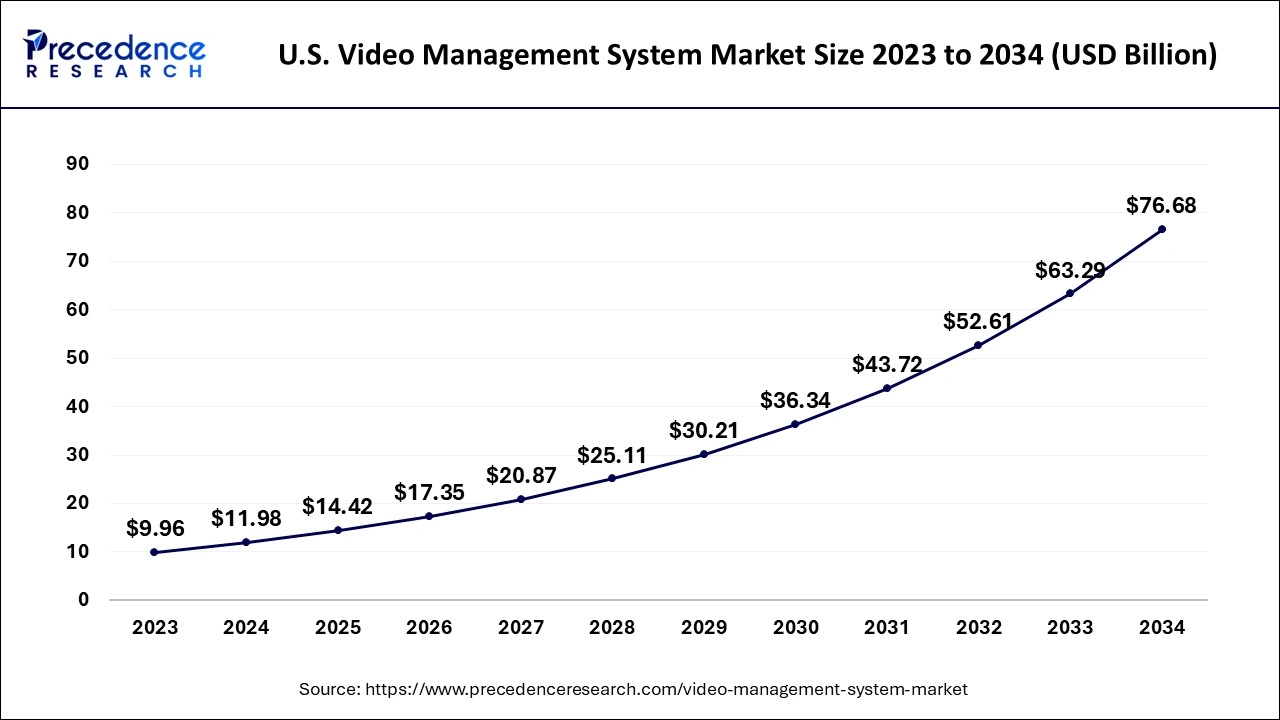Select the 2030 x-axis label
The image size is (1280, 720).
pyautogui.click(x=795, y=628)
